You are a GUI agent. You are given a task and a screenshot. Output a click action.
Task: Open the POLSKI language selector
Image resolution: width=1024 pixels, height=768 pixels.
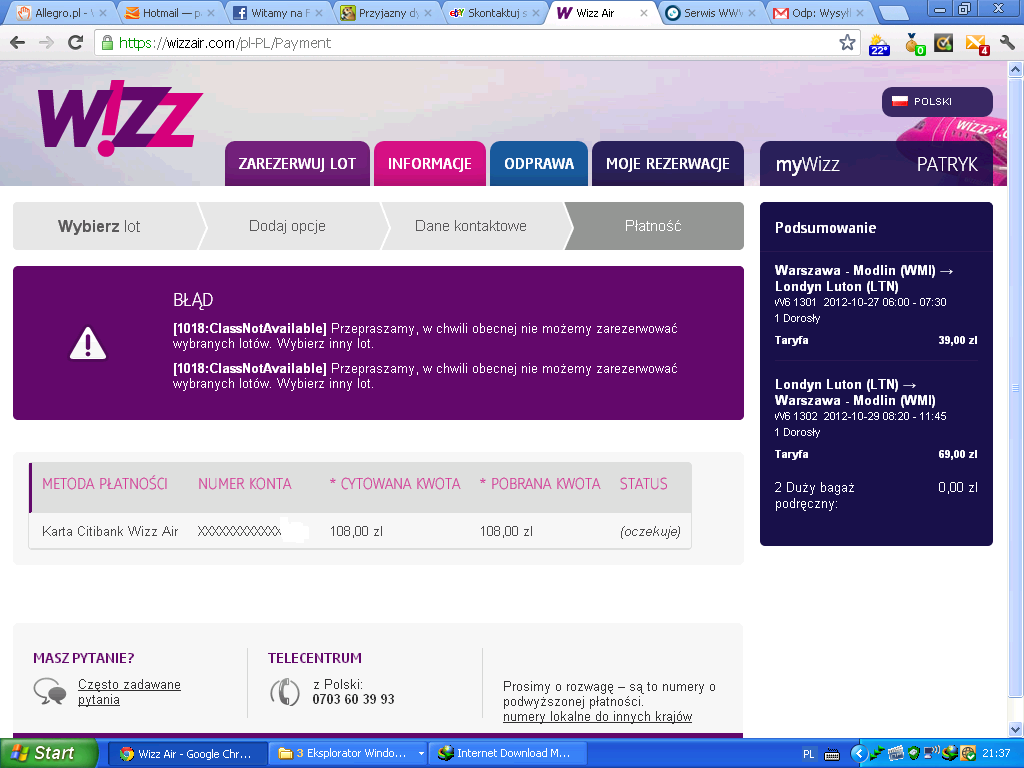coord(937,102)
